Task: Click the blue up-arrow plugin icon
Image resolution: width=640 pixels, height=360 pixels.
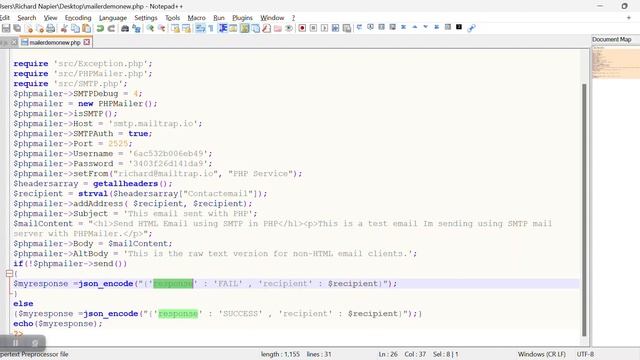Action: click(415, 27)
